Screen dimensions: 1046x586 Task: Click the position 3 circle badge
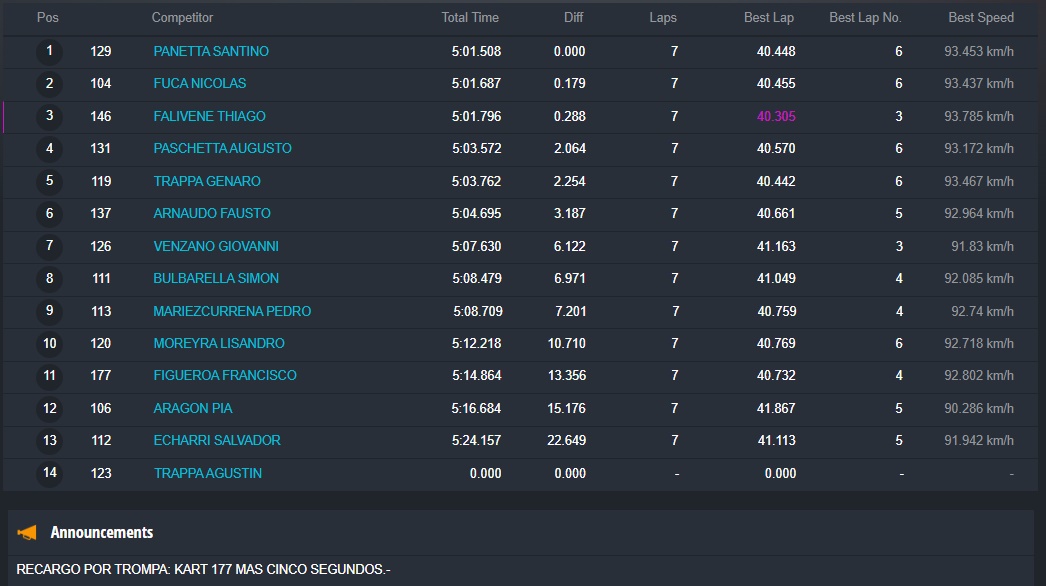[x=49, y=116]
